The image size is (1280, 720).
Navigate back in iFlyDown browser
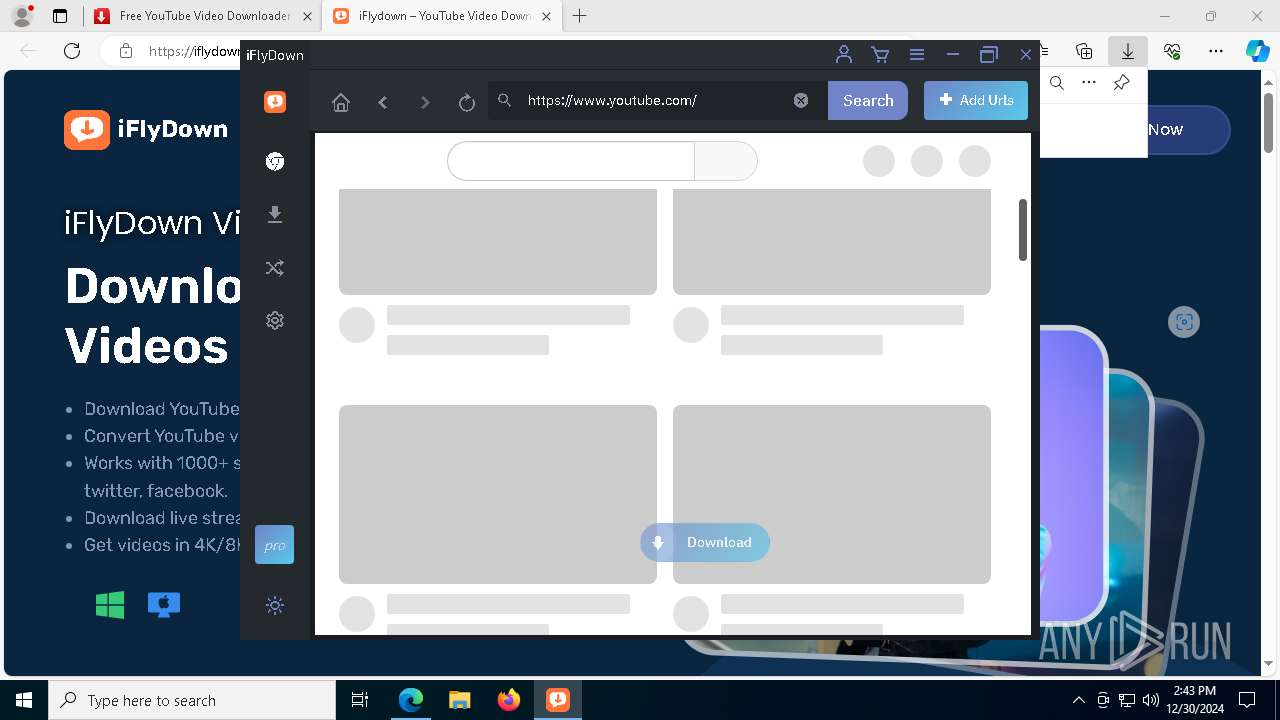383,102
